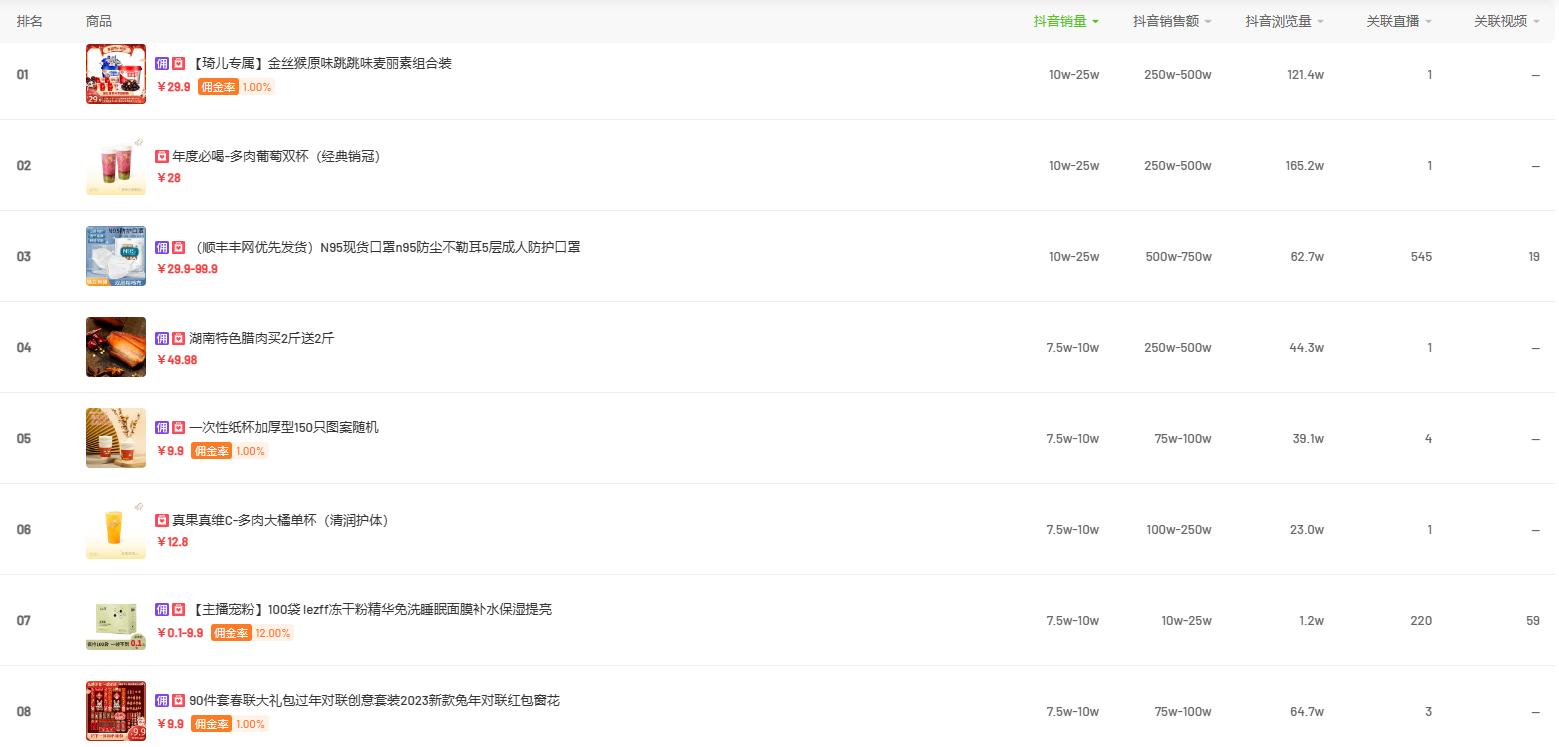Click red shop icon beside 多肉大橘单杯 title
Viewport: 1559px width, 747px height.
tap(162, 521)
